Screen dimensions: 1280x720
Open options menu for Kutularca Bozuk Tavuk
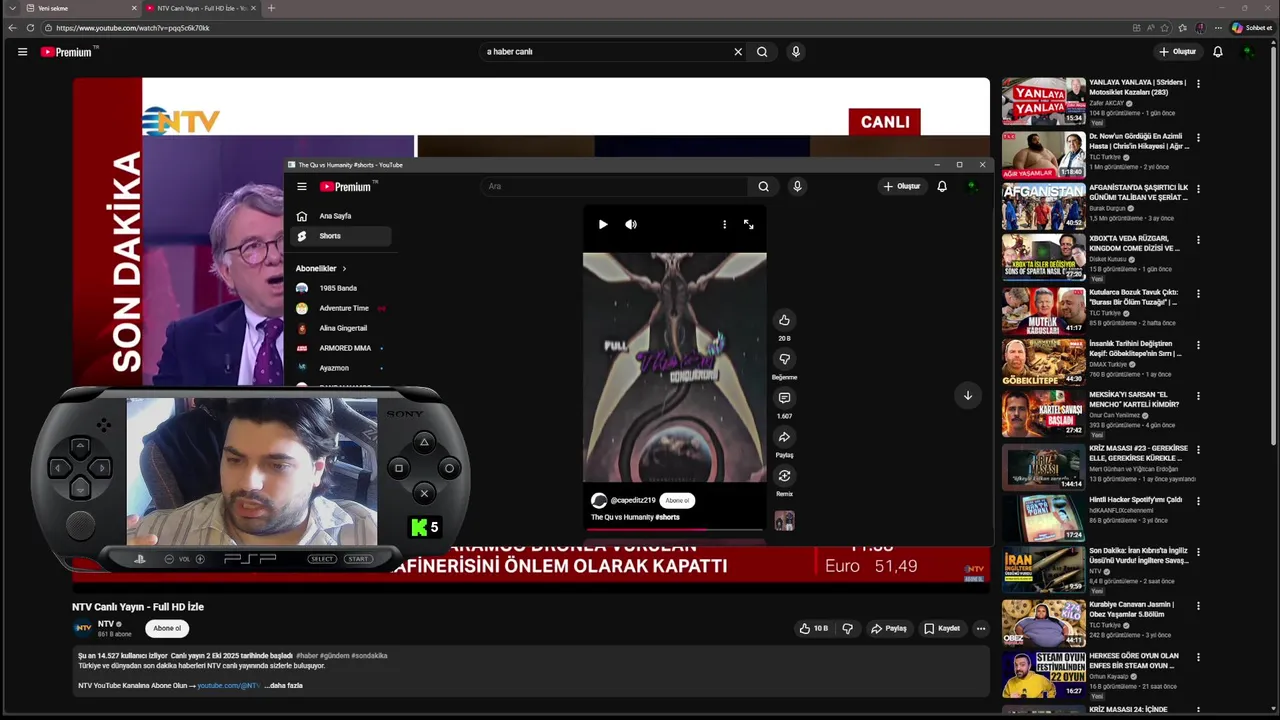click(1198, 293)
